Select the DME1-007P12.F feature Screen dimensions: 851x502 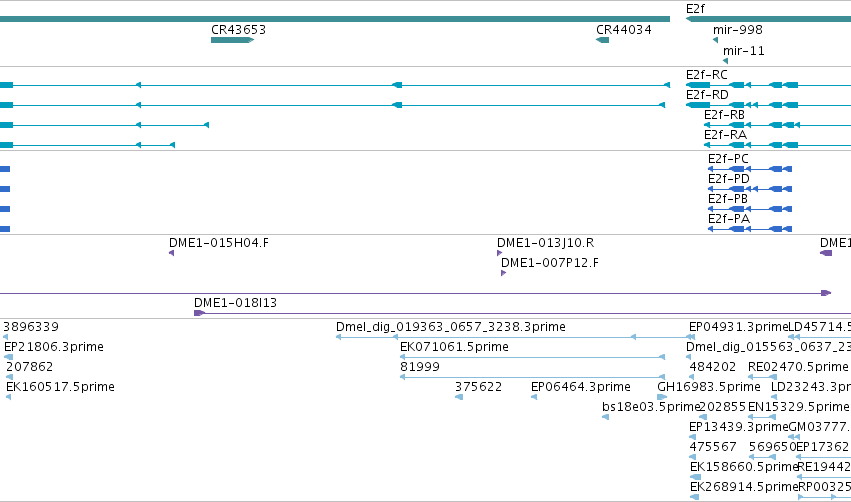[503, 274]
